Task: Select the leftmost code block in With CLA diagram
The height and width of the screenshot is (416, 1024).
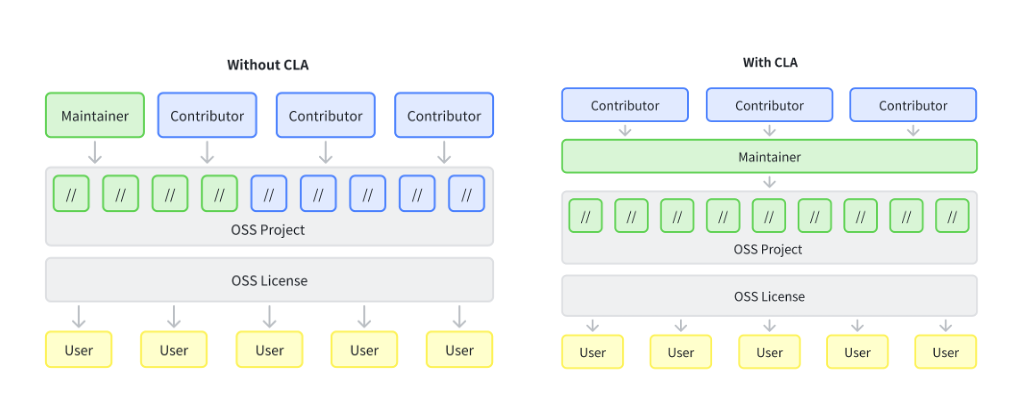Action: click(585, 216)
